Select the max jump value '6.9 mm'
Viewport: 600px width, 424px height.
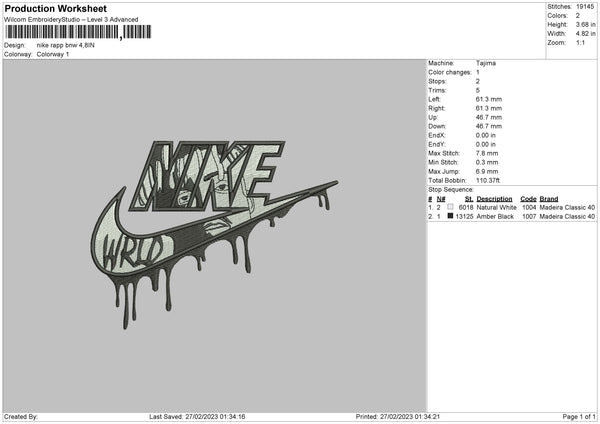pyautogui.click(x=487, y=172)
